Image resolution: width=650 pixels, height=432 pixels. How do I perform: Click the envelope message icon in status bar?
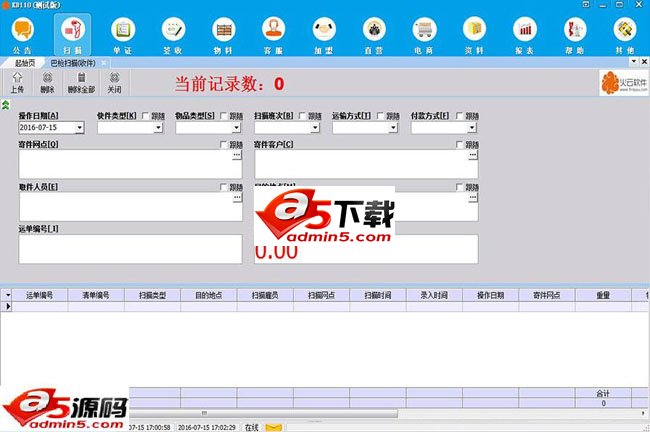tap(274, 427)
